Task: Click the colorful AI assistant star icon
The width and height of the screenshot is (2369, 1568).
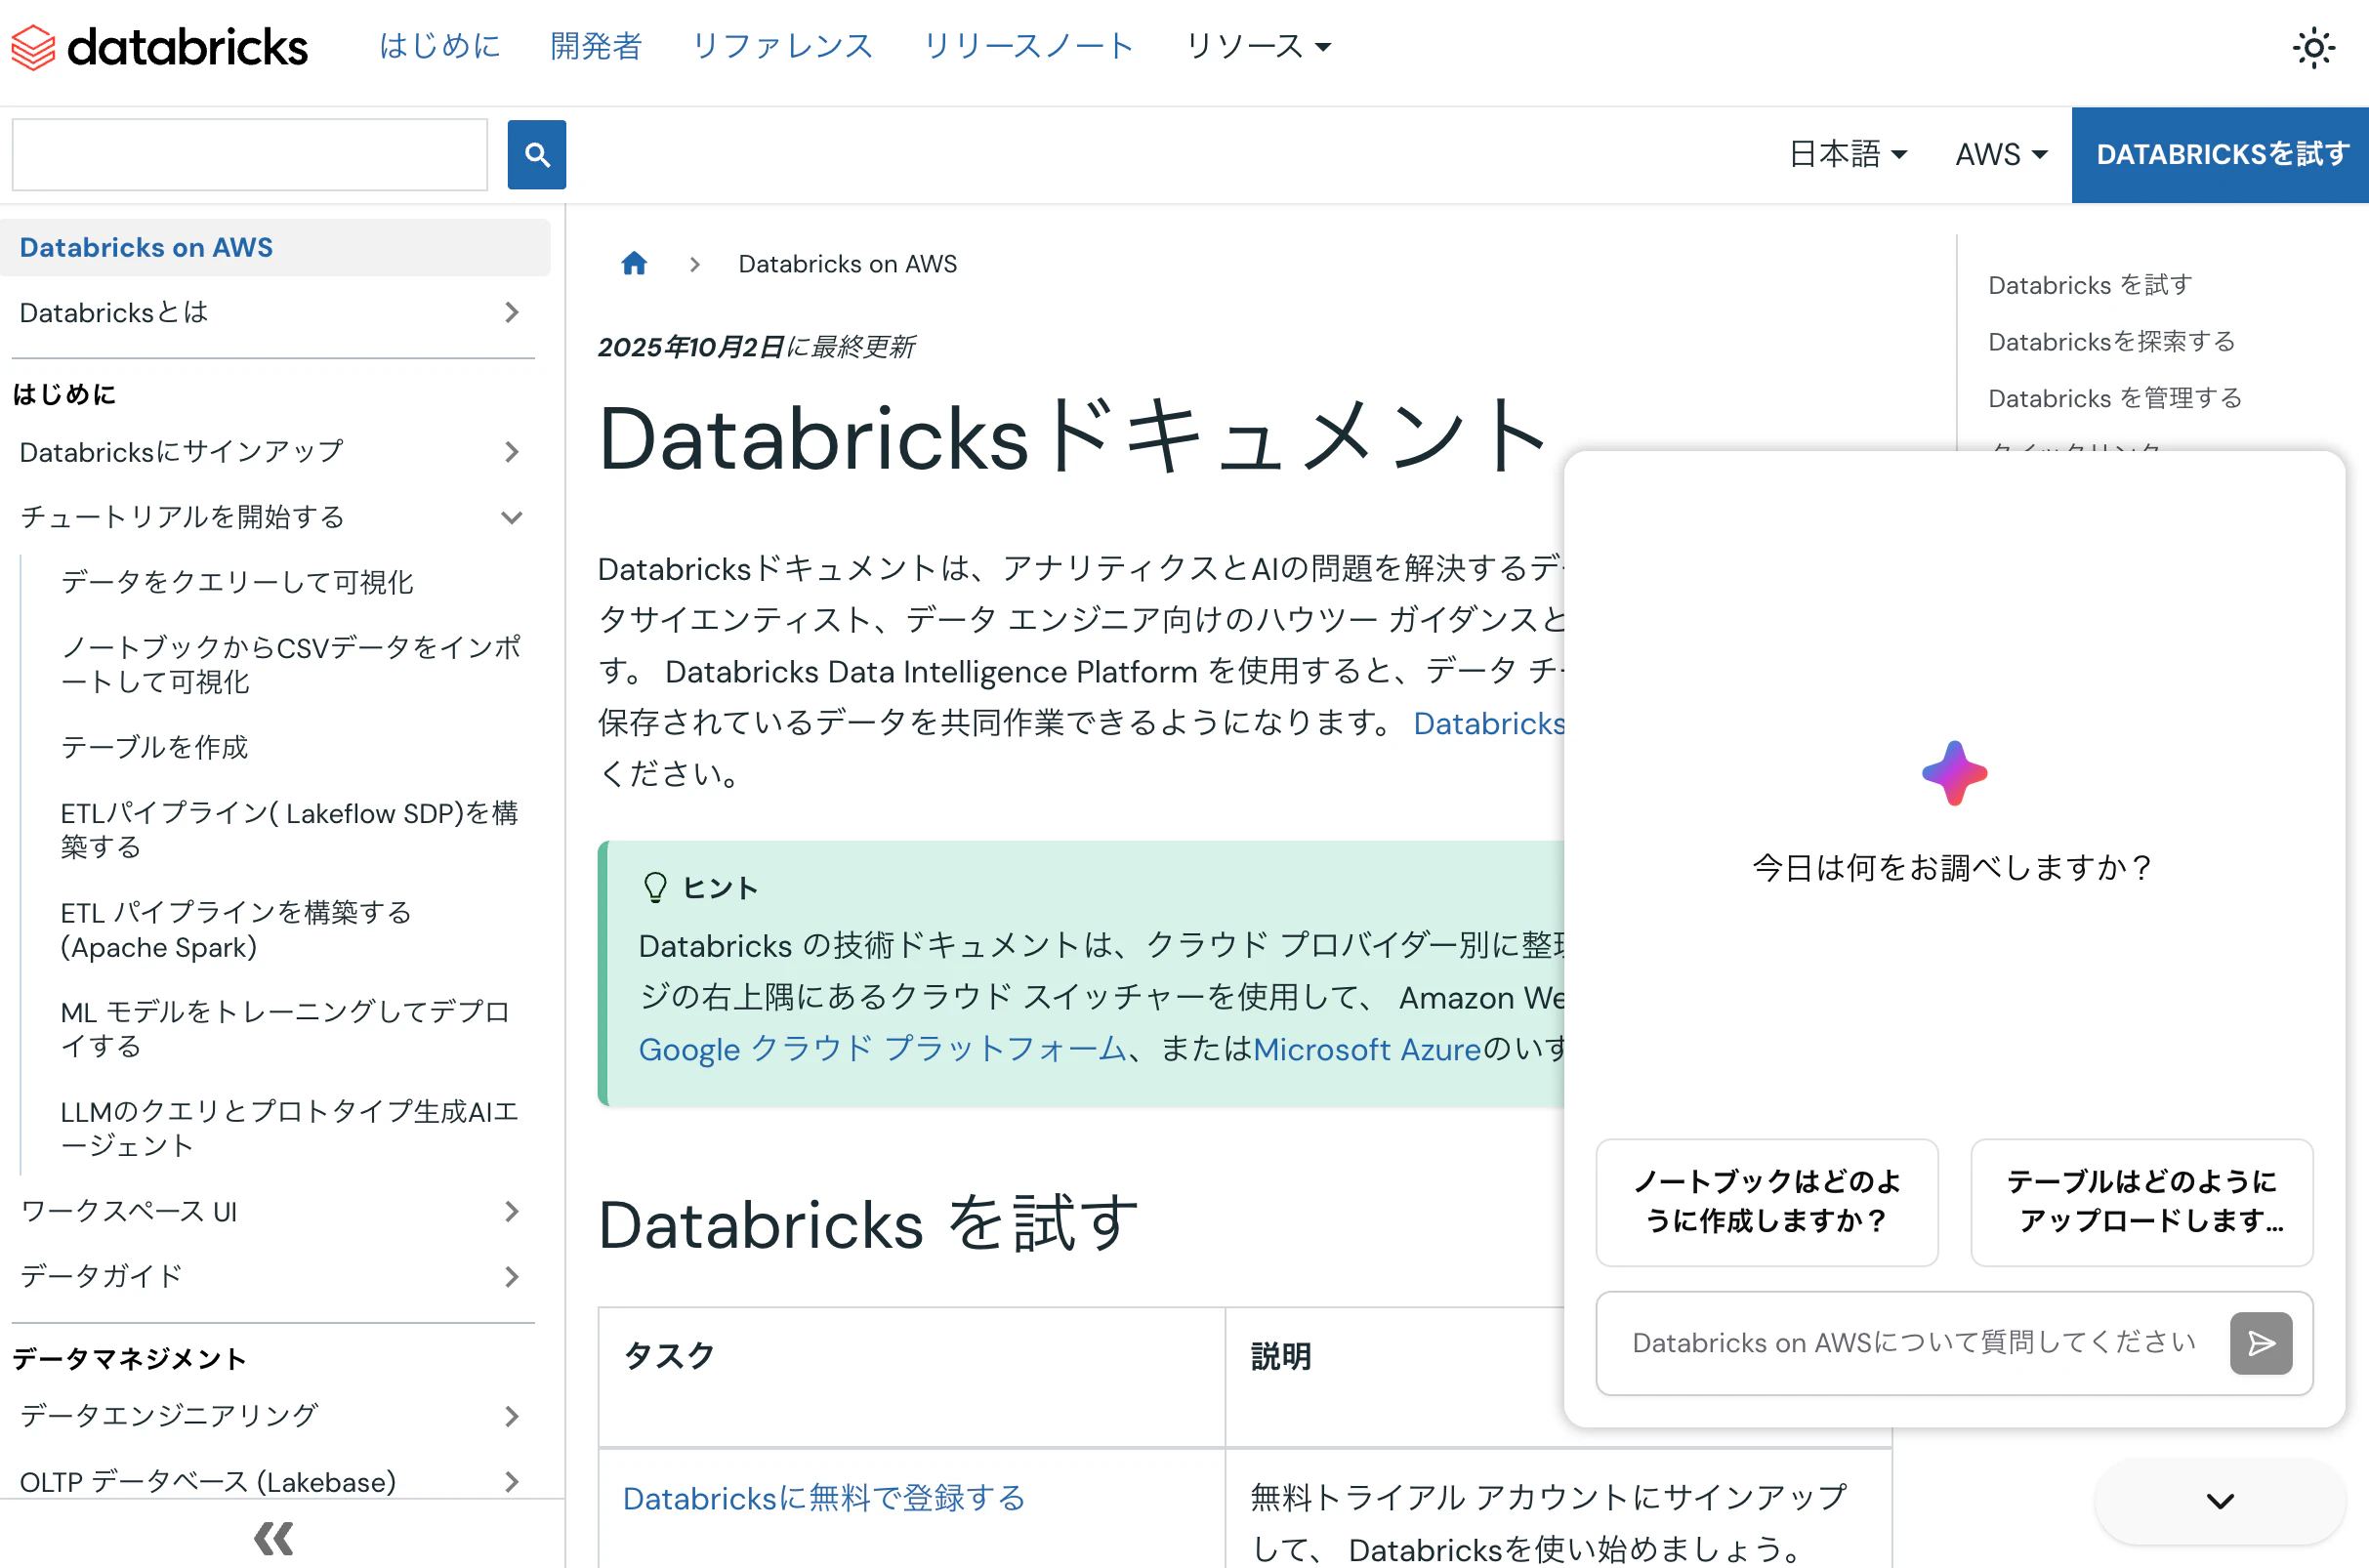Action: point(1954,773)
